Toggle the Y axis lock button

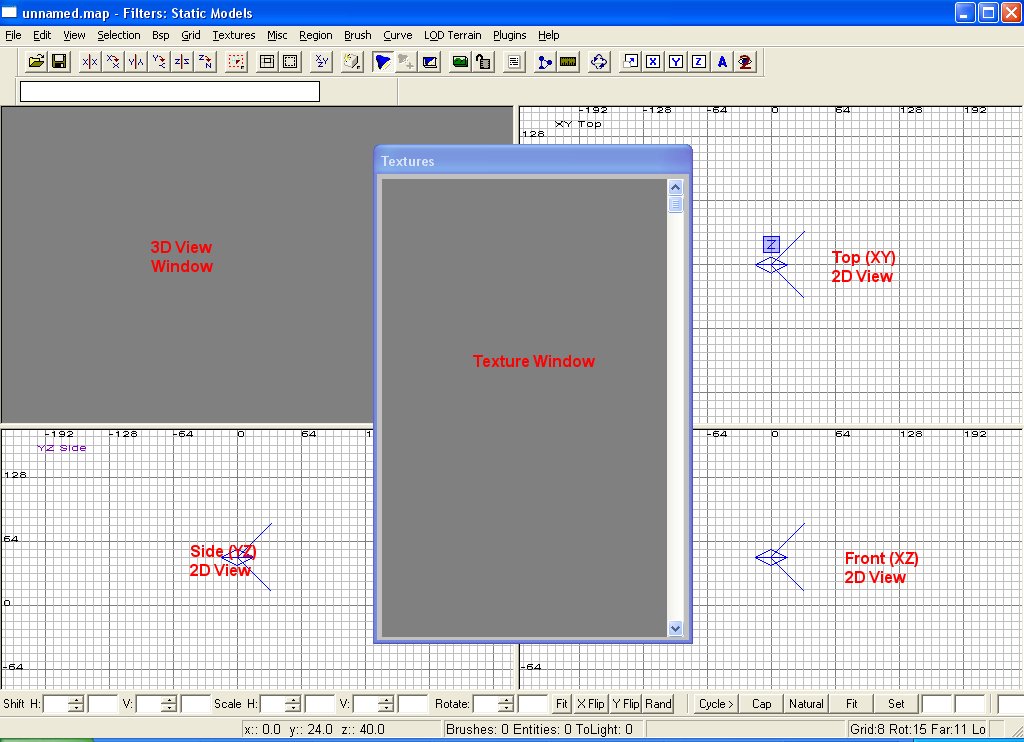tap(676, 62)
